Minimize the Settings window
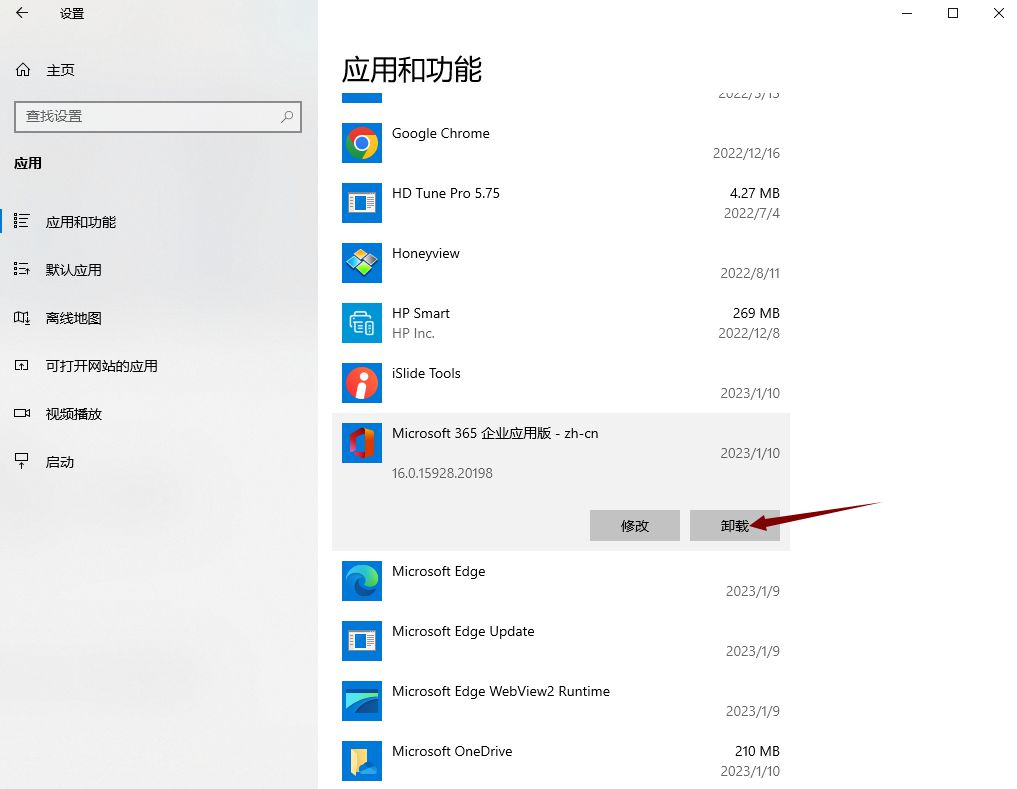The height and width of the screenshot is (789, 1017). (x=907, y=13)
